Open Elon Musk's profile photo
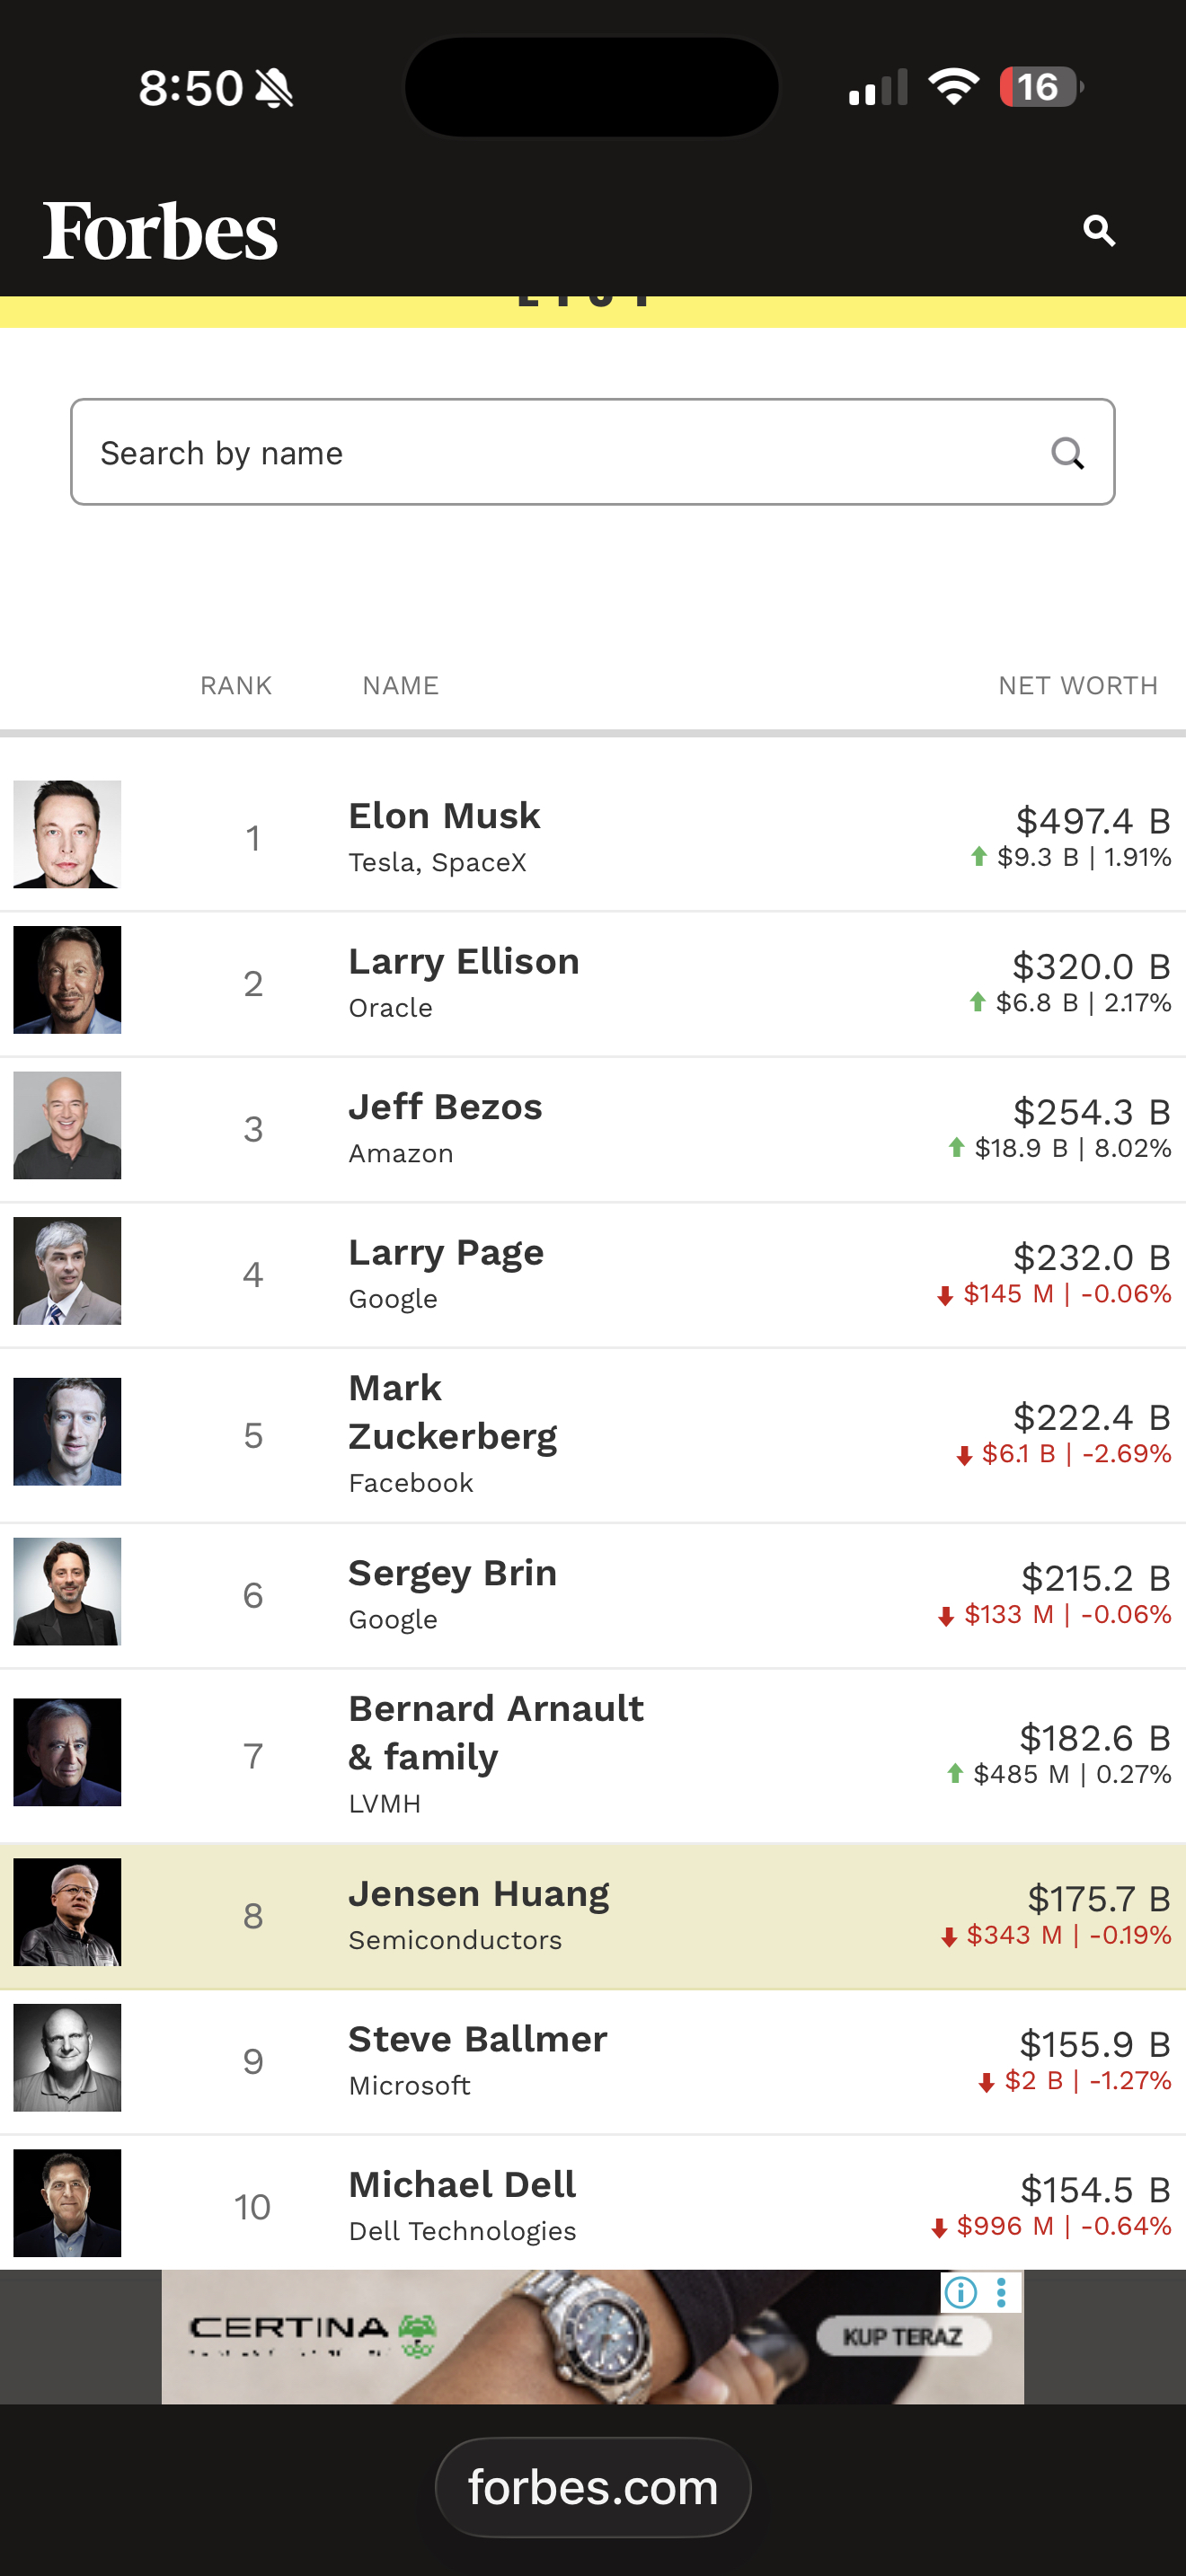The height and width of the screenshot is (2576, 1186). tap(67, 834)
